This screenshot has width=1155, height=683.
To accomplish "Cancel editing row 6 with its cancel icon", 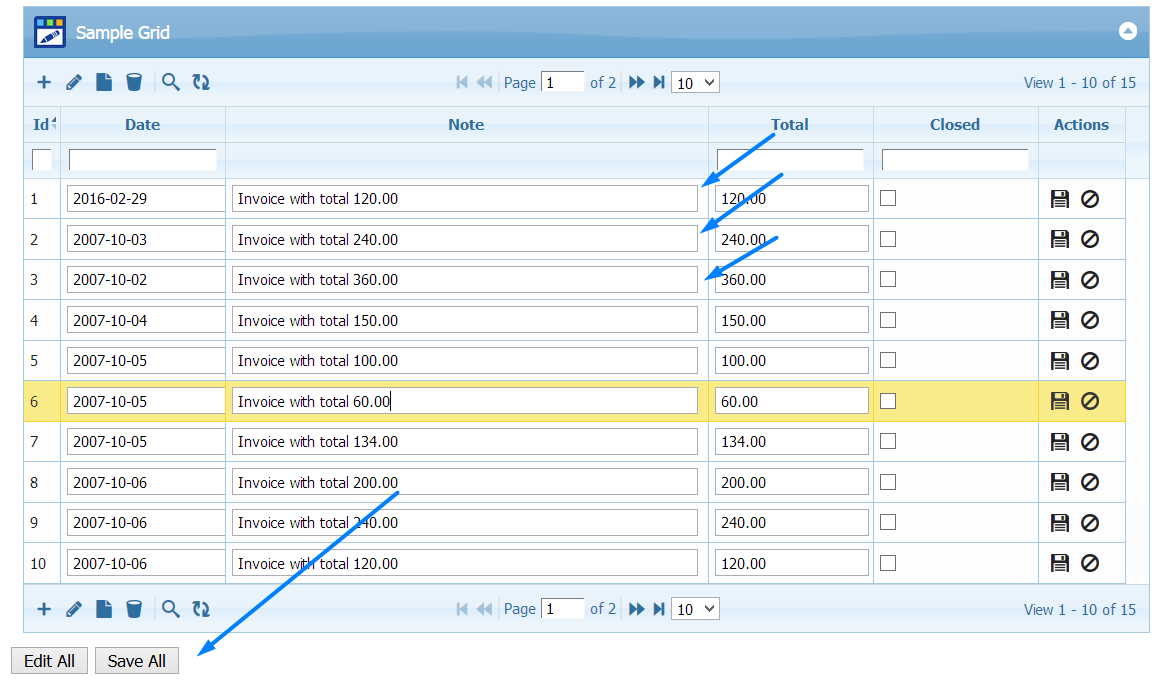I will (x=1090, y=401).
